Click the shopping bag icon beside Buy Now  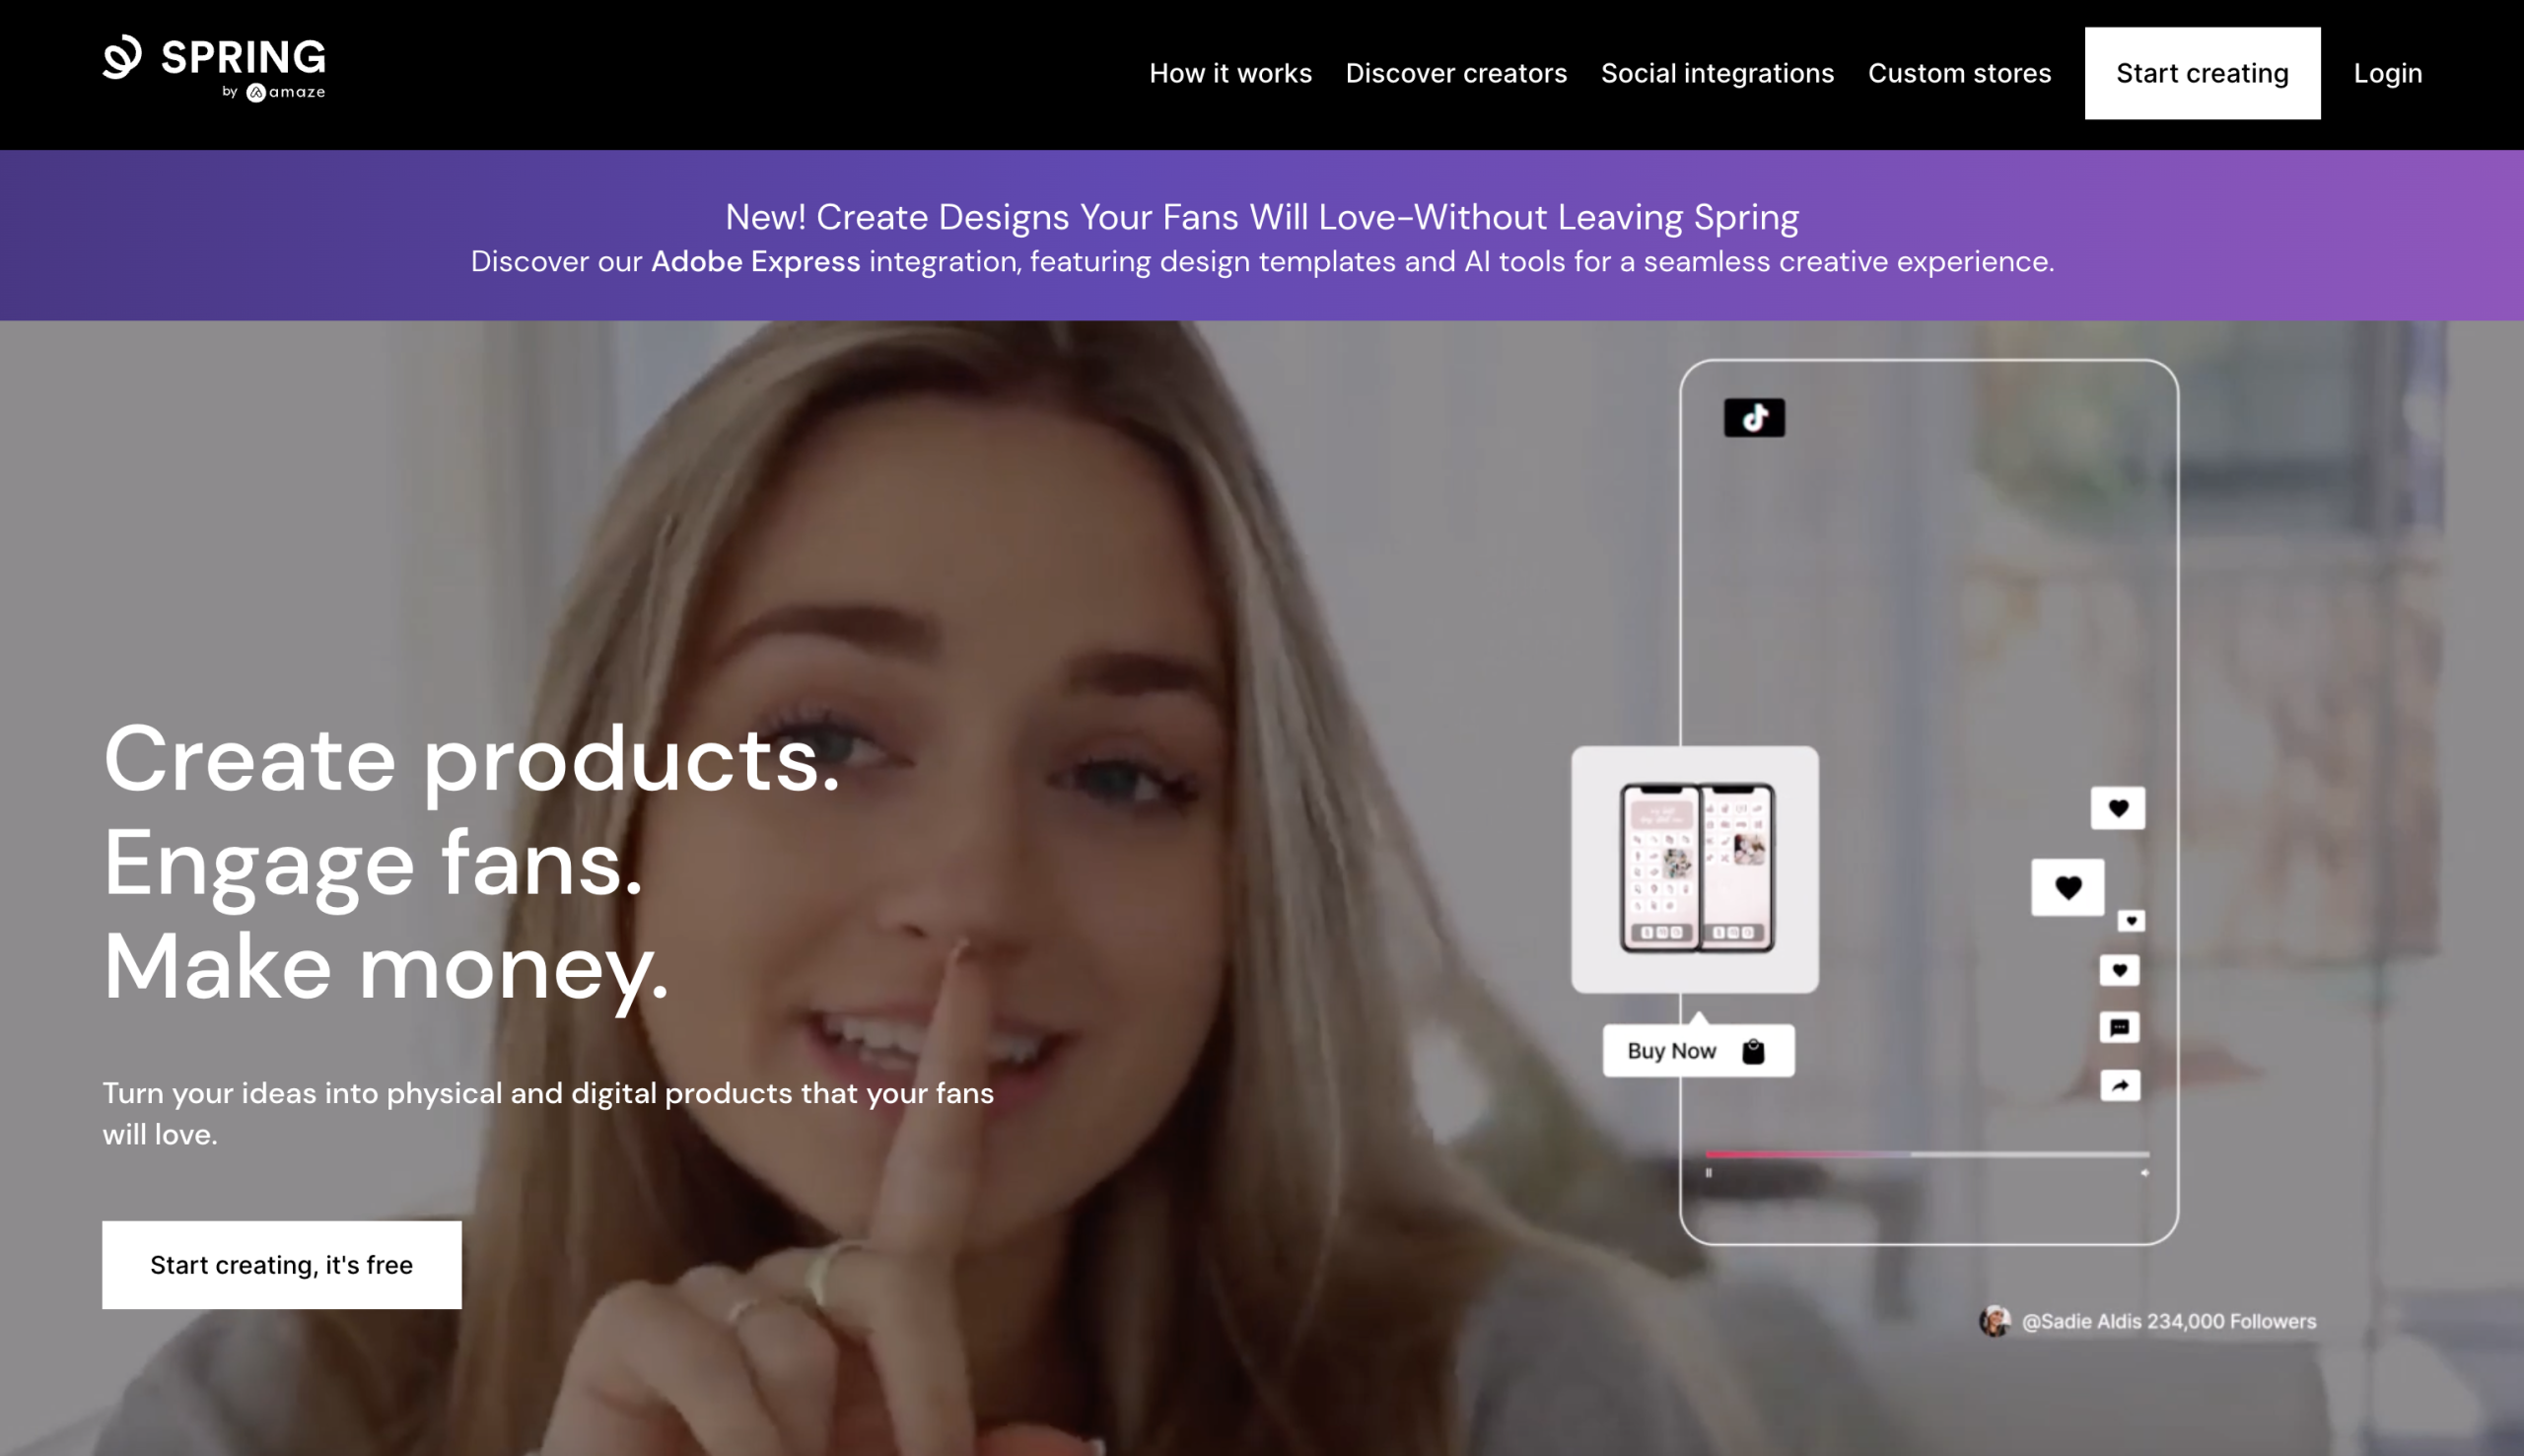click(1753, 1051)
